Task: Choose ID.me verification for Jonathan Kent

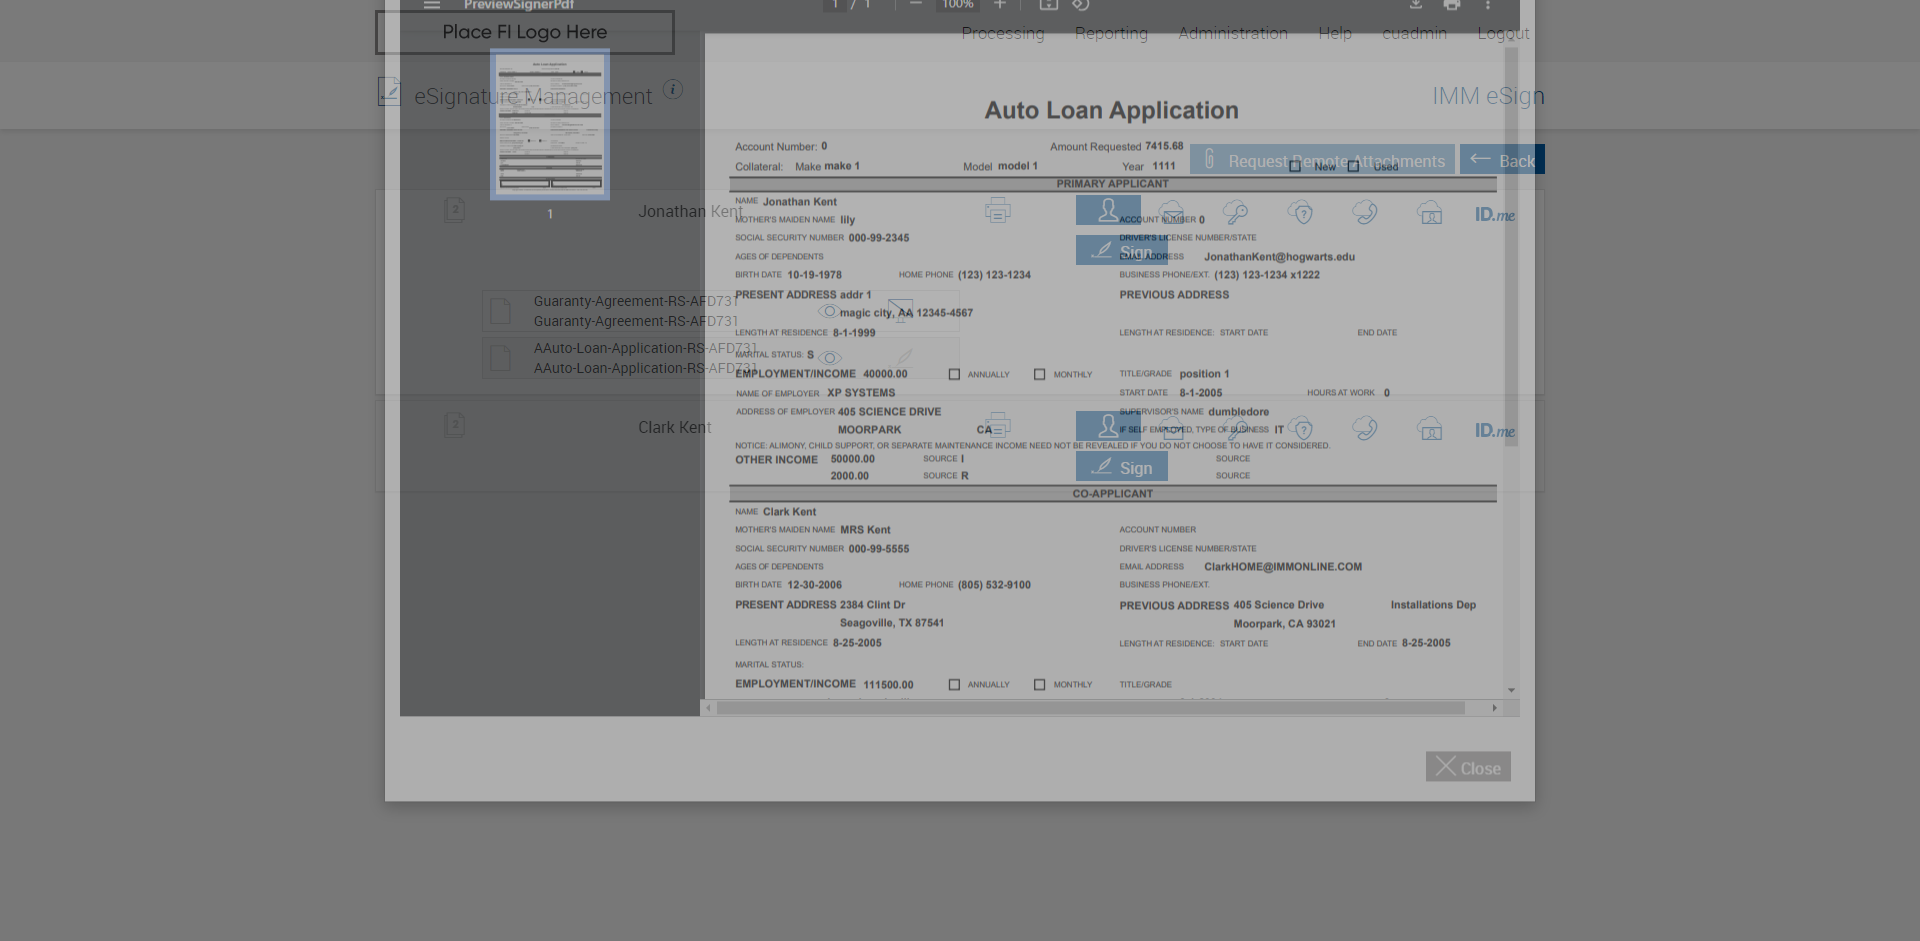Action: (1495, 214)
